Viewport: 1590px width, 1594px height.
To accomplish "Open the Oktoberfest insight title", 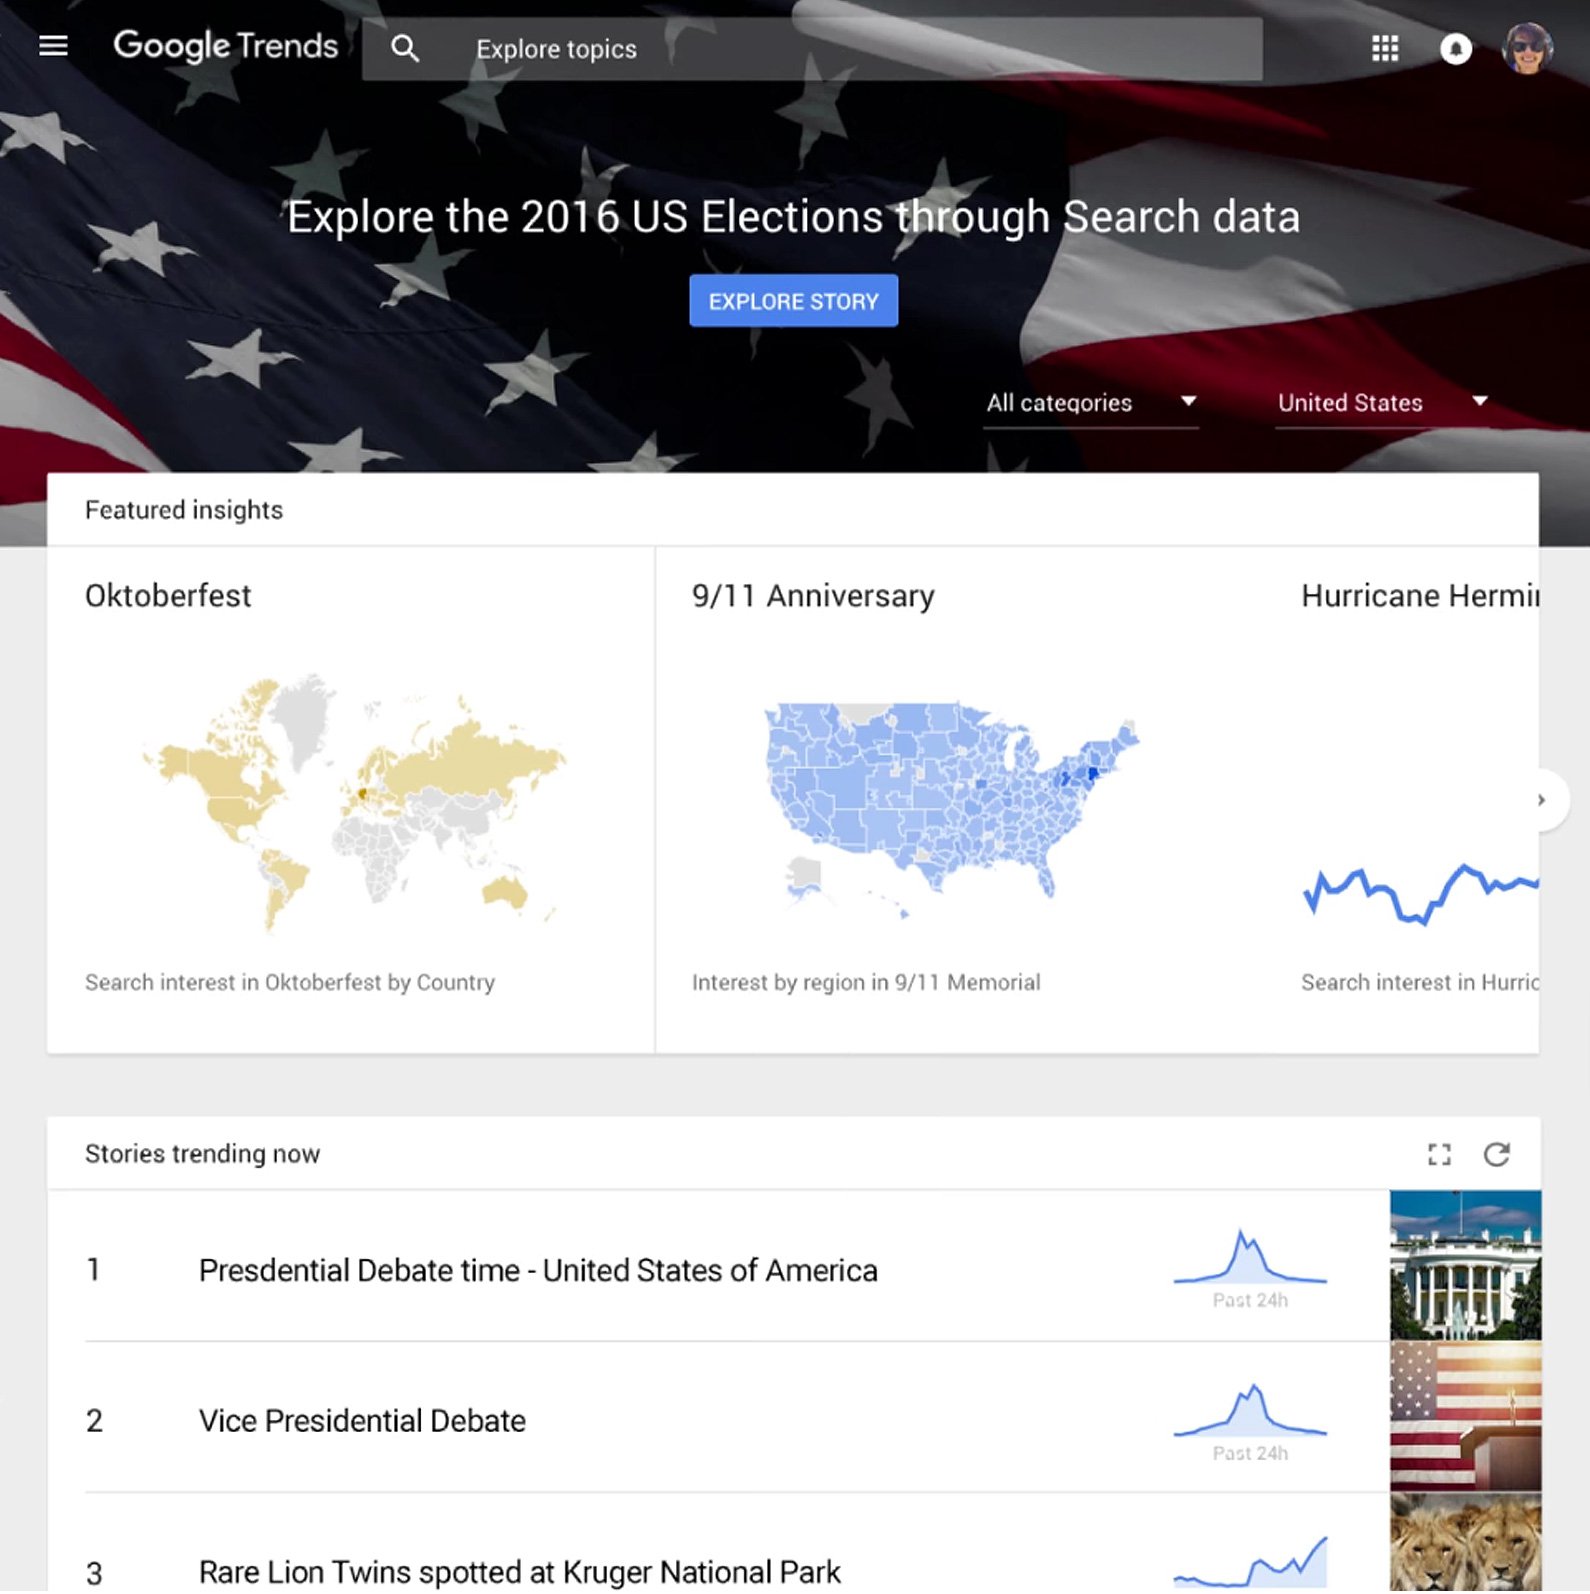I will 168,596.
